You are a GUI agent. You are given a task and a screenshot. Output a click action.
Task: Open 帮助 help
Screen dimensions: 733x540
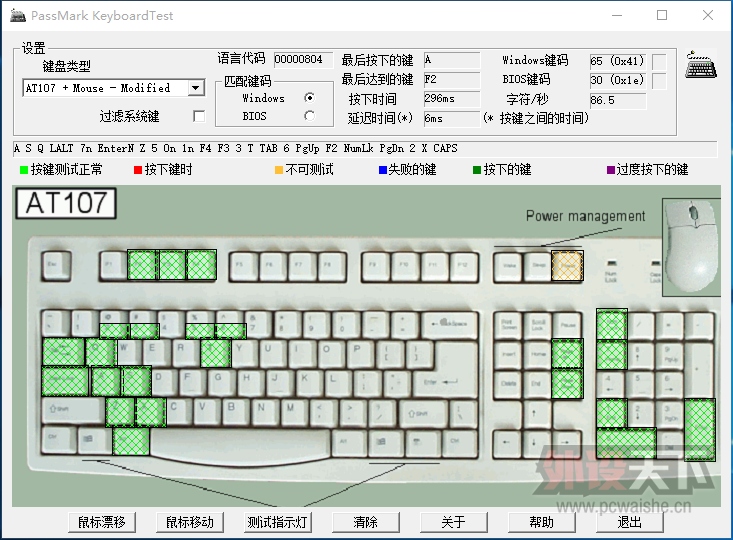click(541, 522)
